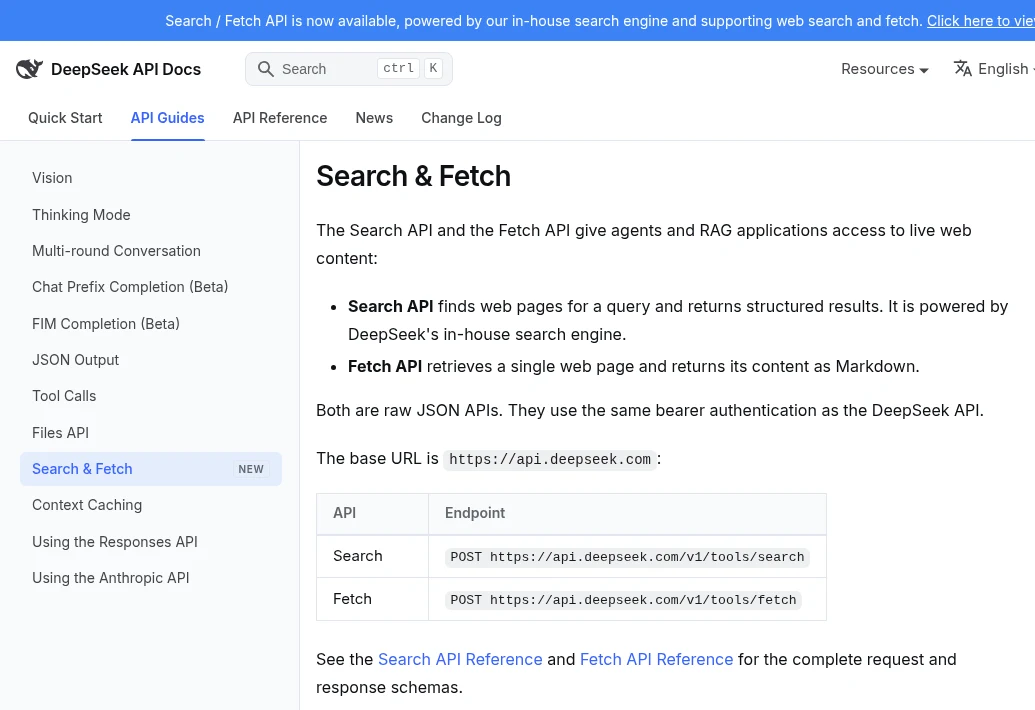Open Using the Anthropic API page
1035x710 pixels.
click(x=150, y=578)
